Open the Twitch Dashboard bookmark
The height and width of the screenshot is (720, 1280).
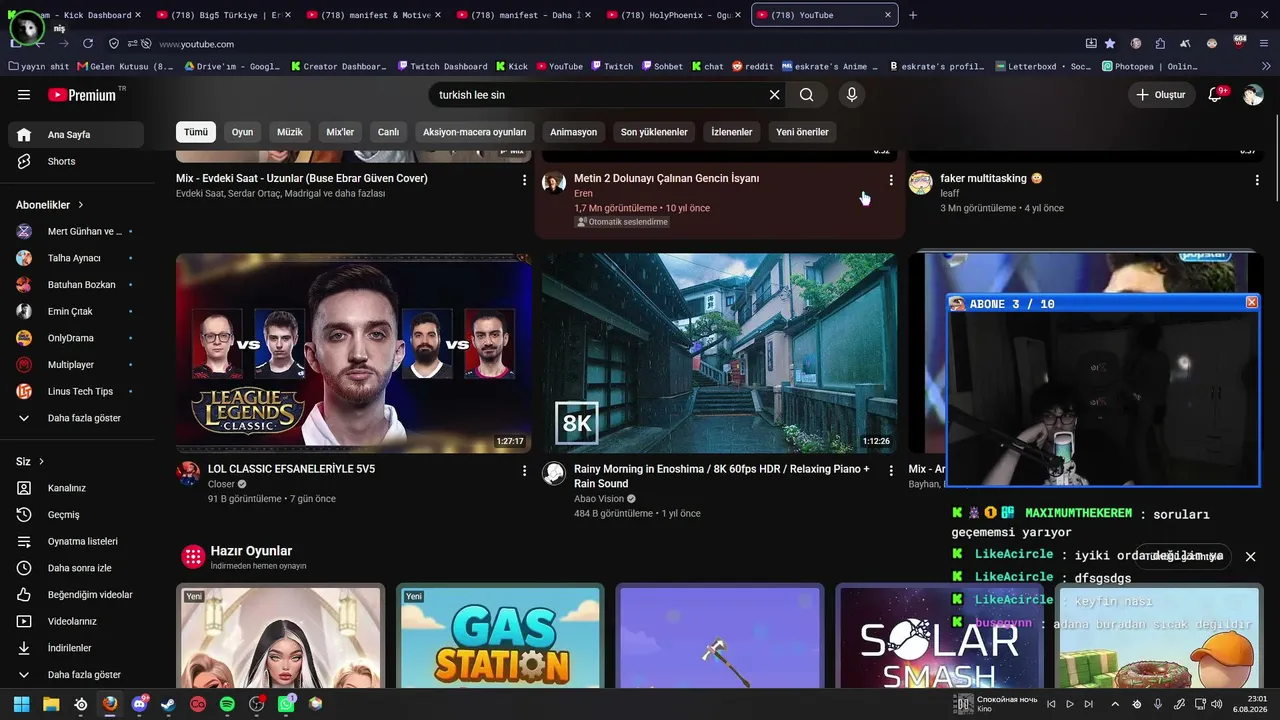point(441,66)
